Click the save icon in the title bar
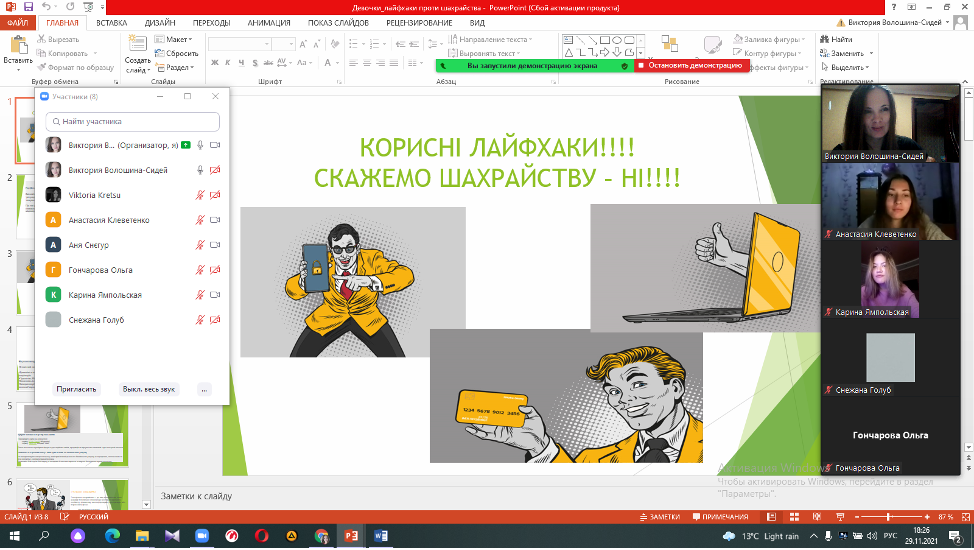 (x=27, y=7)
